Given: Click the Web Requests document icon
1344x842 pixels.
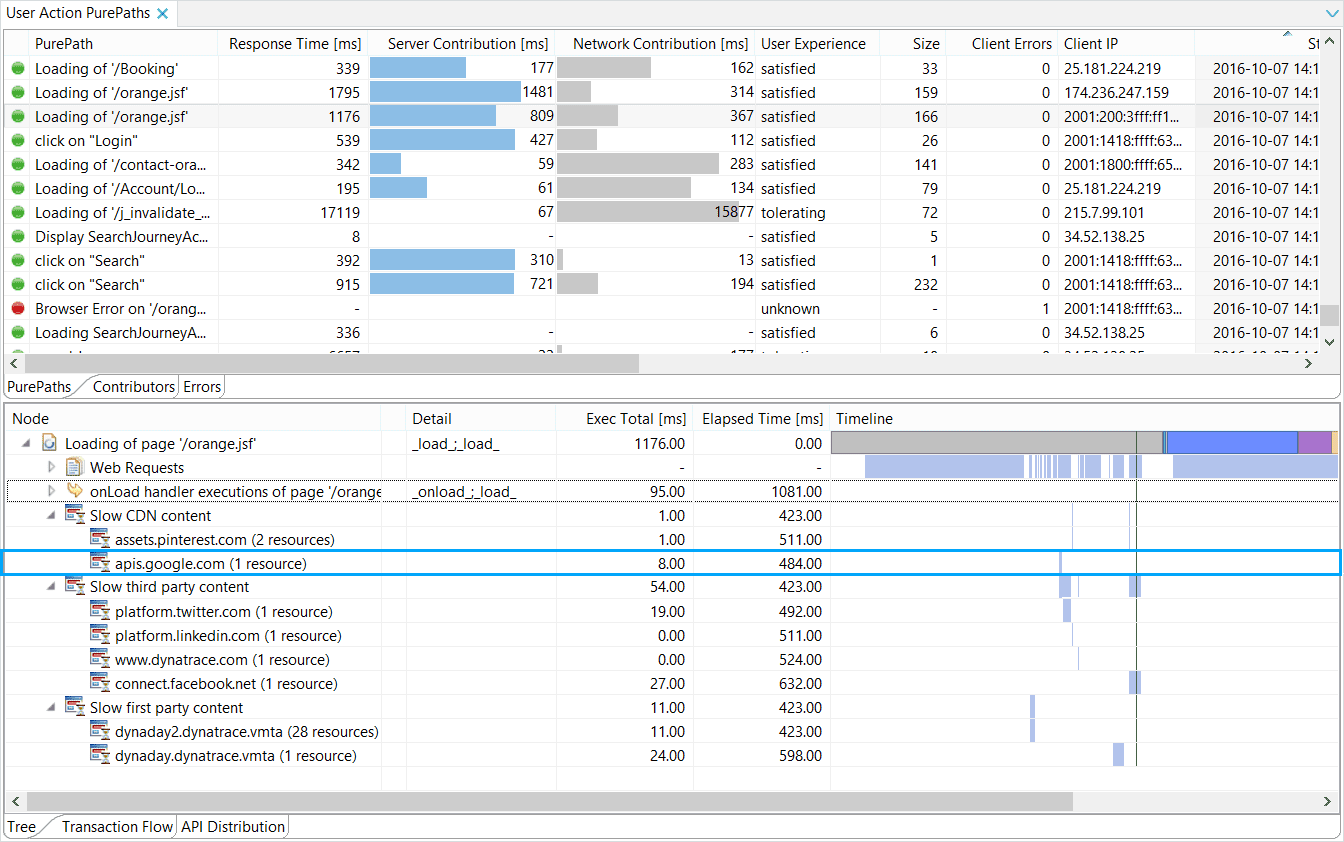Looking at the screenshot, I should click(74, 467).
